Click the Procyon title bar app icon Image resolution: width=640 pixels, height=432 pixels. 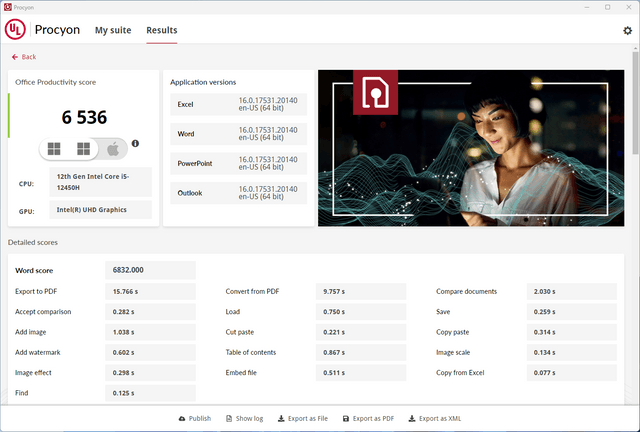[7, 7]
